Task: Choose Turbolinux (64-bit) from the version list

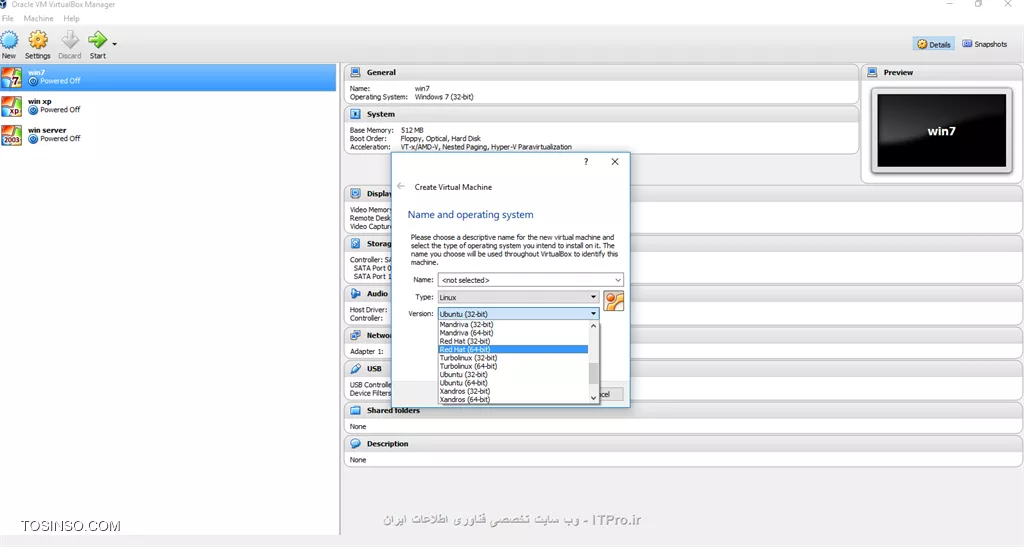Action: click(513, 366)
